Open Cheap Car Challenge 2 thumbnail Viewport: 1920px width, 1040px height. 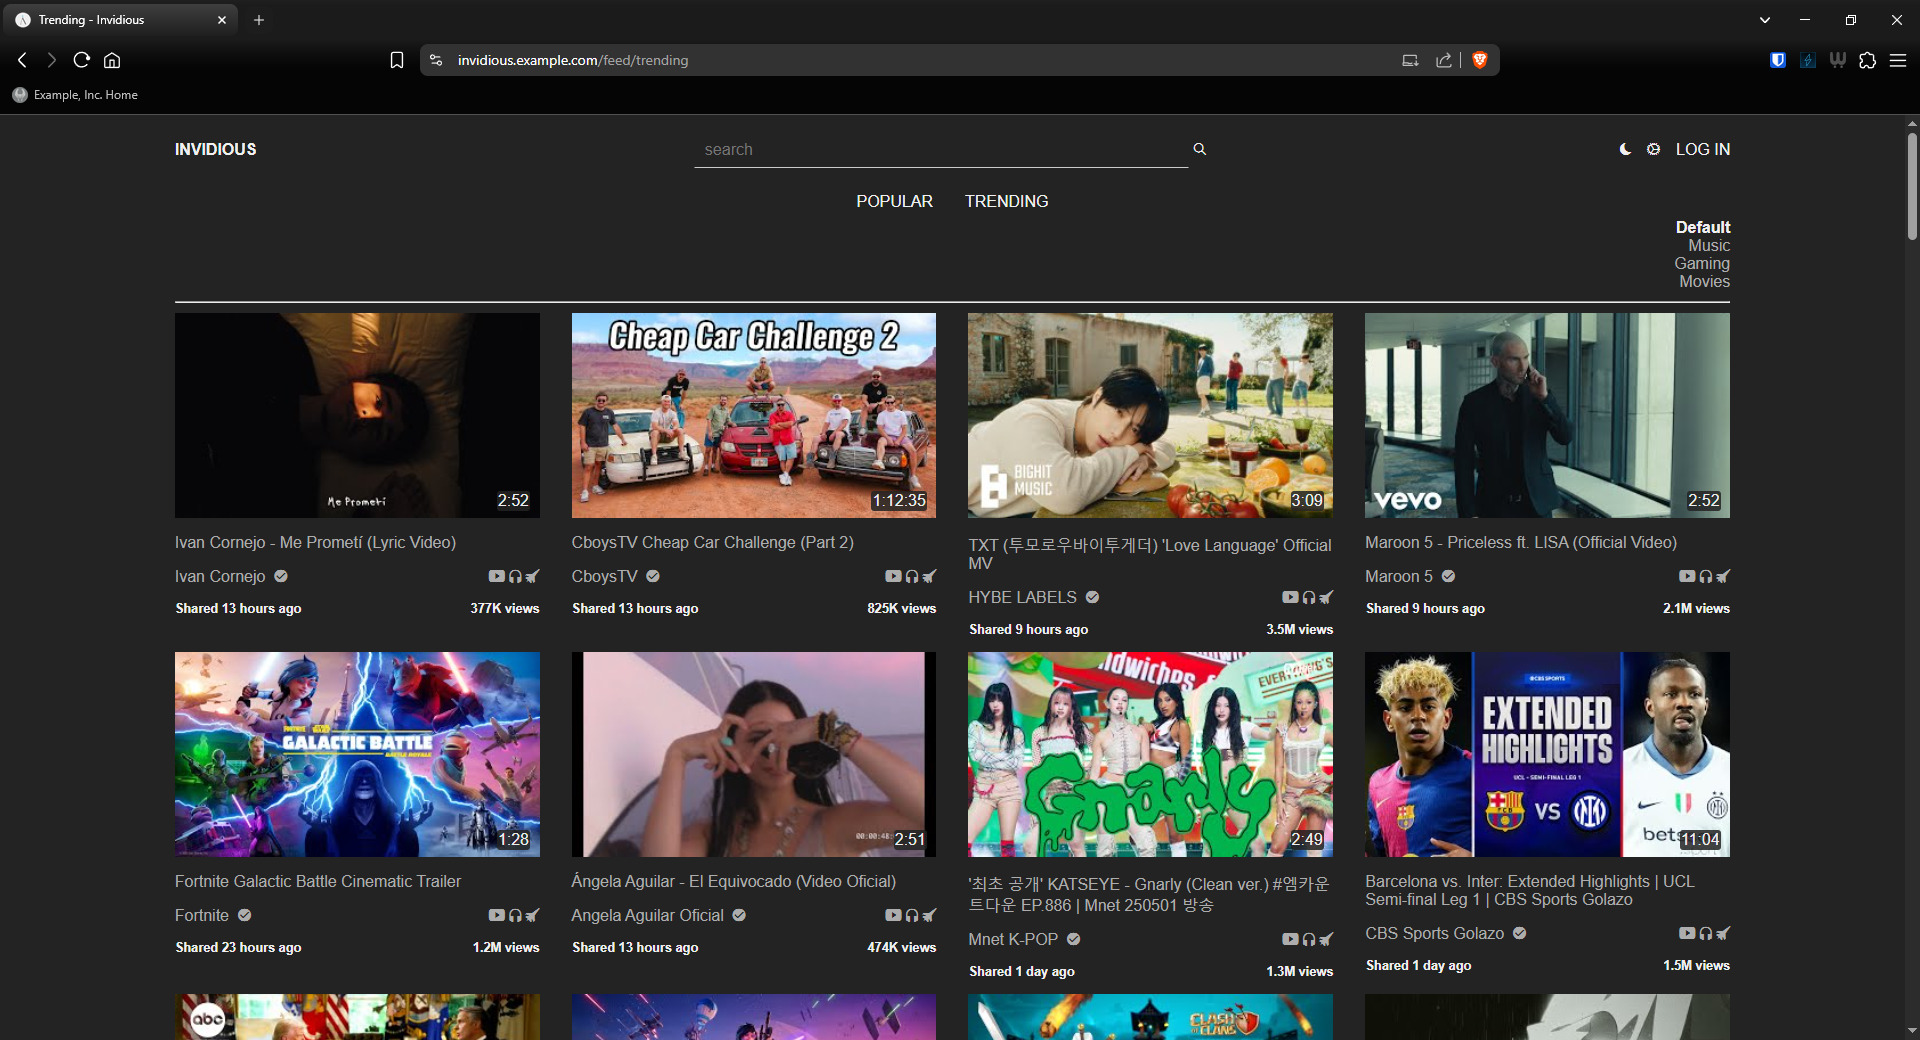pos(753,415)
